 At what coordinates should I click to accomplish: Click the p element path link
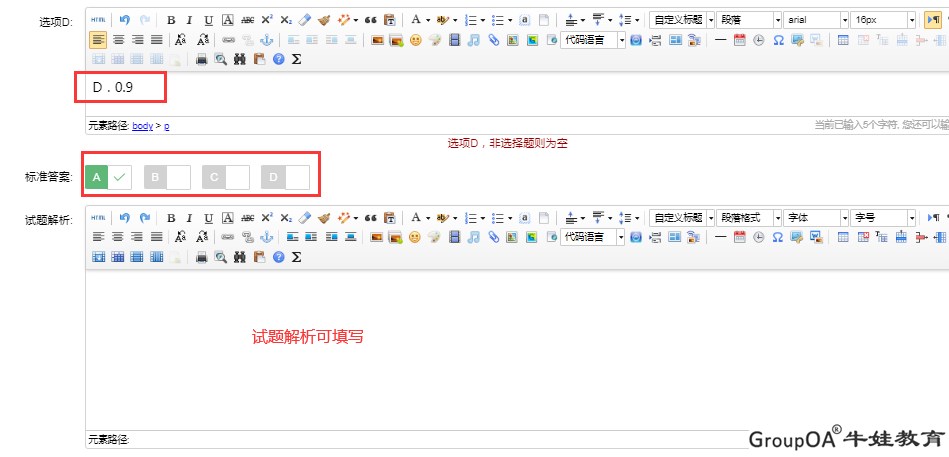click(167, 126)
